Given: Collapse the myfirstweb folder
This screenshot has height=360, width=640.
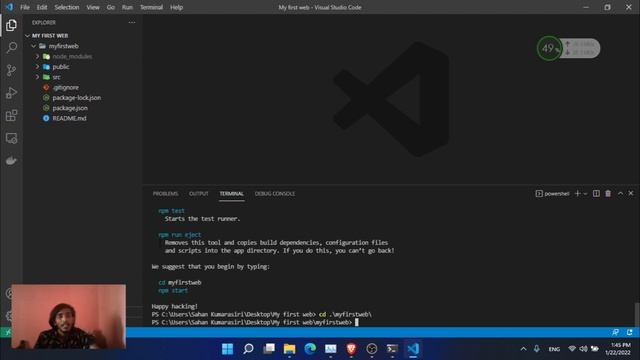Looking at the screenshot, I should click(34, 46).
